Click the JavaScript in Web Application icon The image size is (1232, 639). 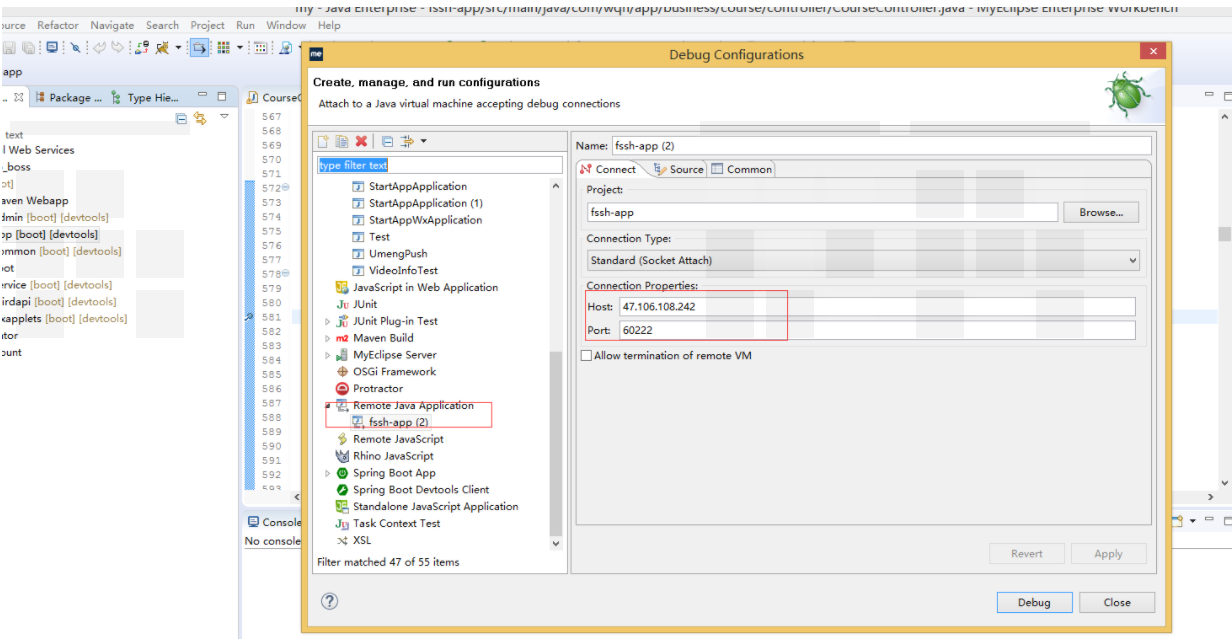coord(342,287)
